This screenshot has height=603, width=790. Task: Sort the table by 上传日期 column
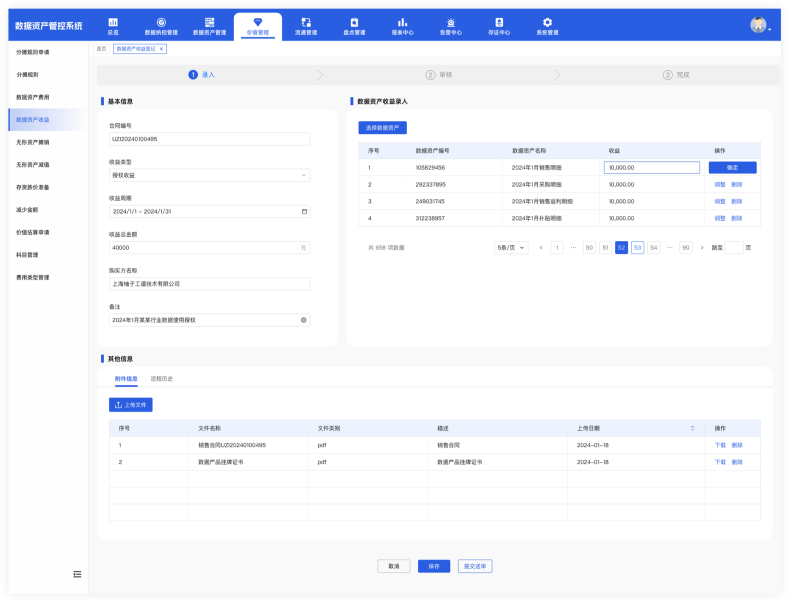click(x=692, y=428)
